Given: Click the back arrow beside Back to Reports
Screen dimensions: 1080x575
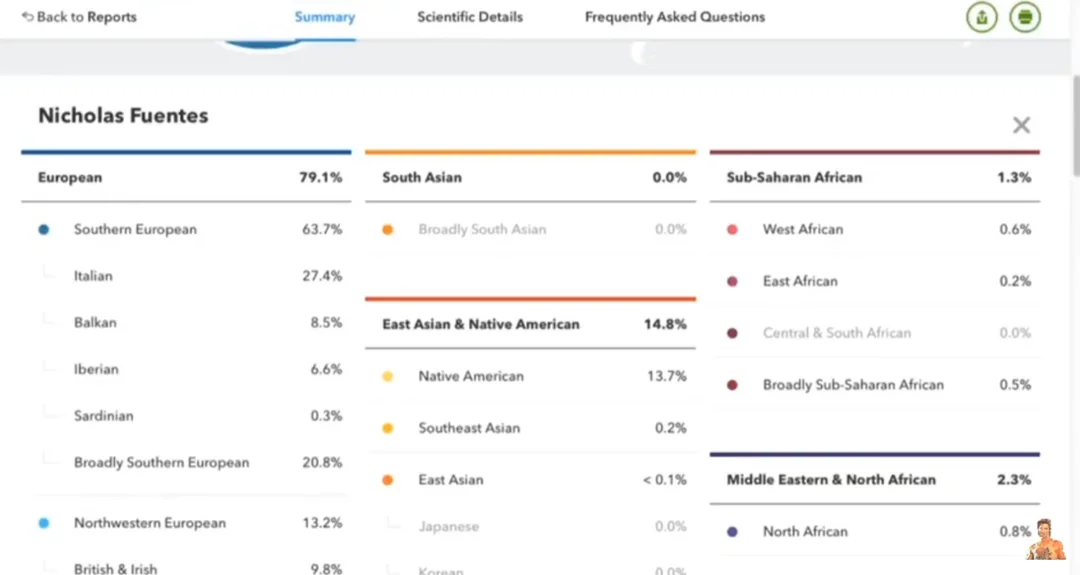Looking at the screenshot, I should coord(27,17).
